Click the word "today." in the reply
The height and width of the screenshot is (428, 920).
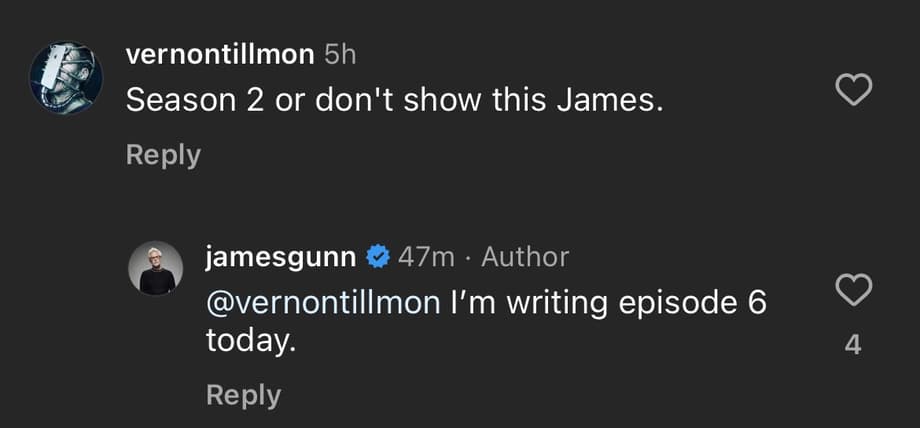click(251, 341)
